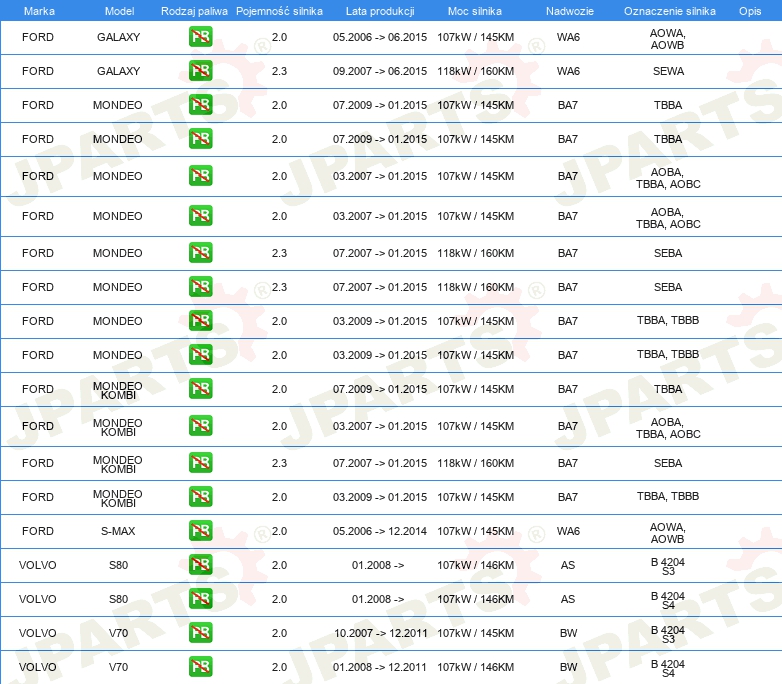Click the fuel icon for Volvo V70 10.2007 row
The height and width of the screenshot is (684, 782).
(x=200, y=632)
